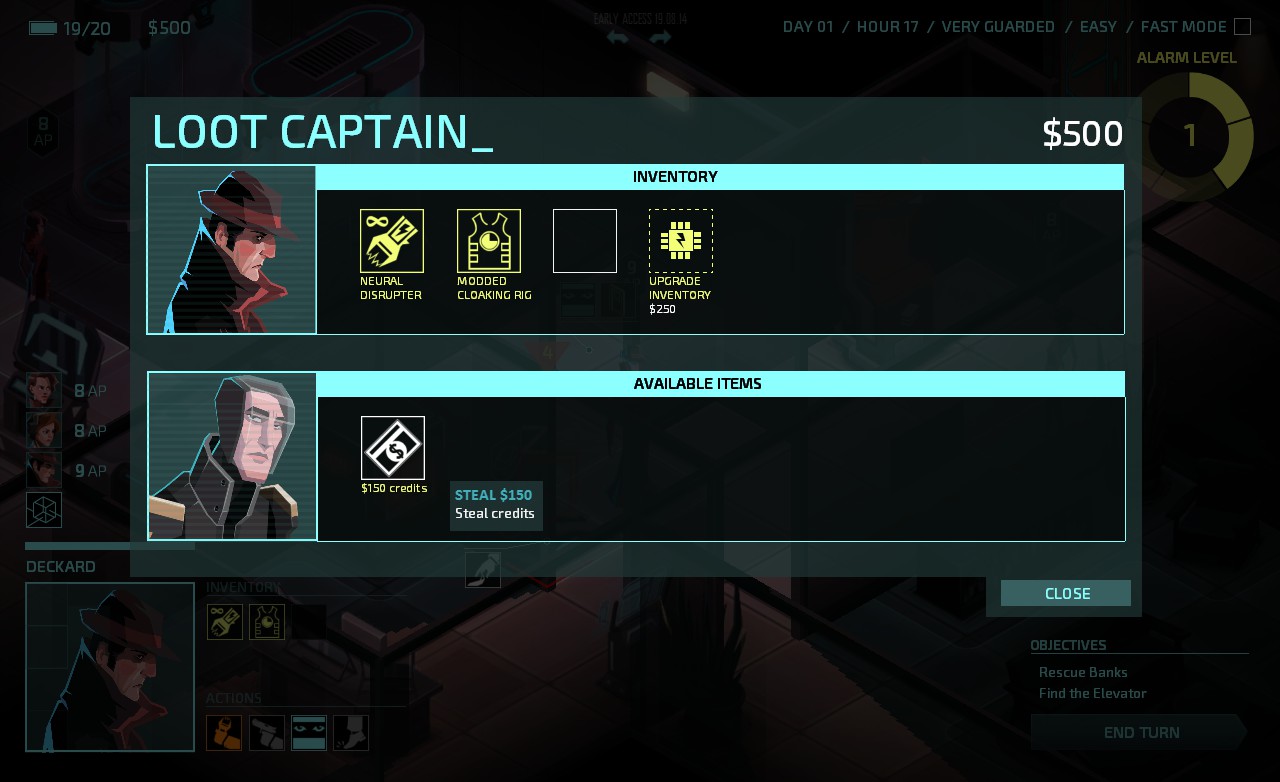Click the empty inventory slot
This screenshot has height=782, width=1280.
[x=585, y=241]
